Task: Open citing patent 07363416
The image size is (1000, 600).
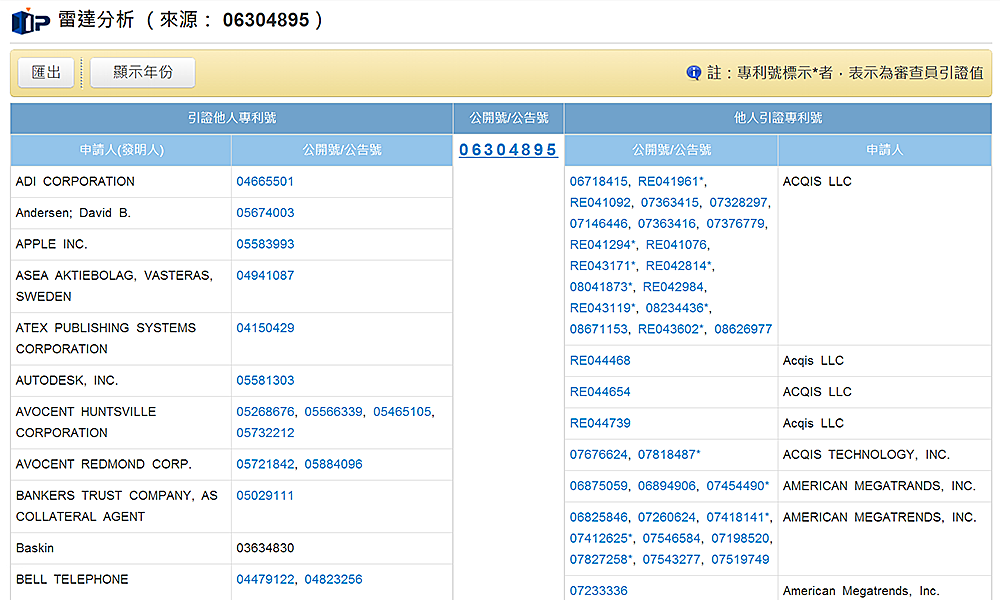Action: click(x=667, y=223)
